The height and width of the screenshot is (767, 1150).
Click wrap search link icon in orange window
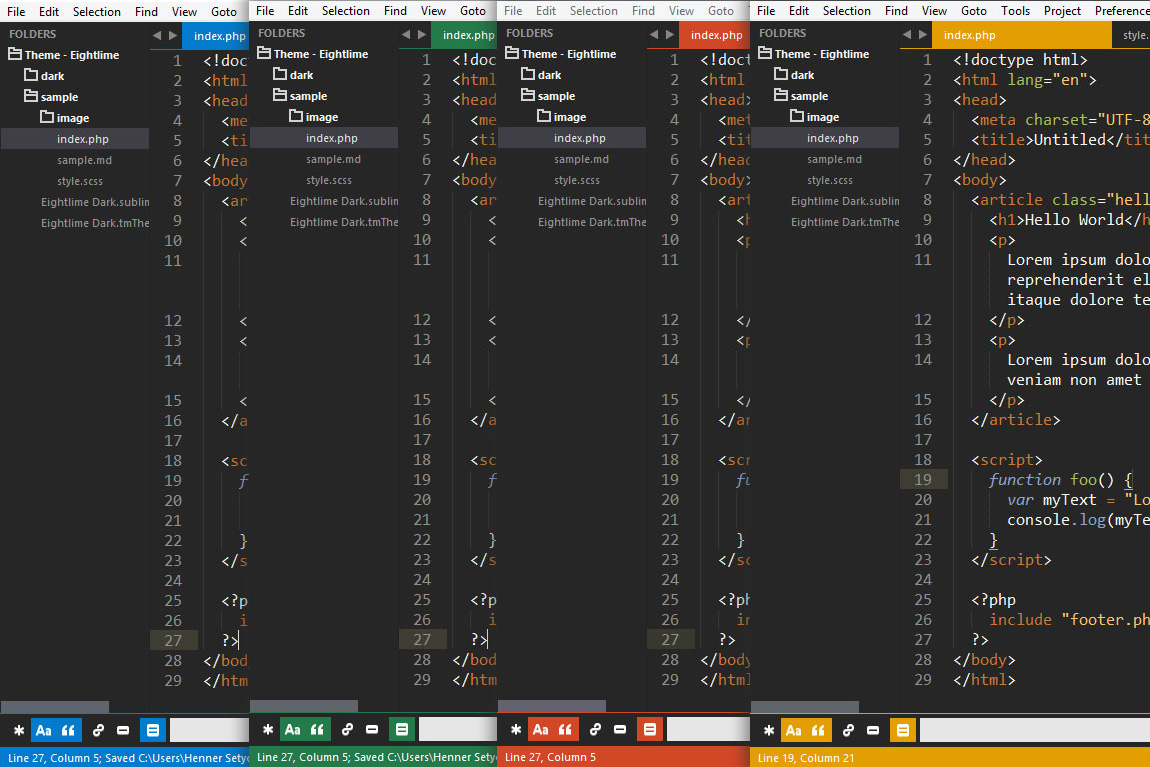(x=848, y=730)
